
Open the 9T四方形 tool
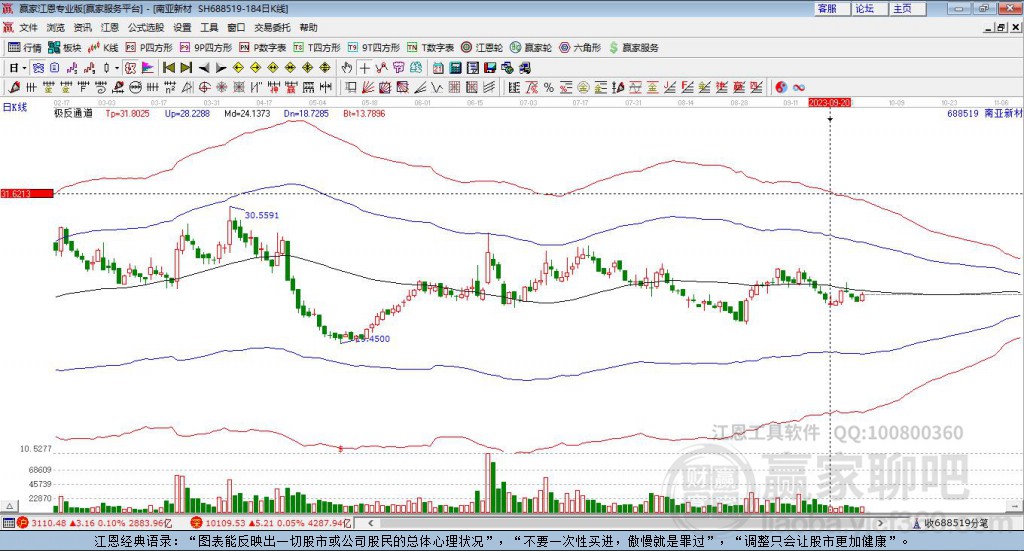pos(374,48)
